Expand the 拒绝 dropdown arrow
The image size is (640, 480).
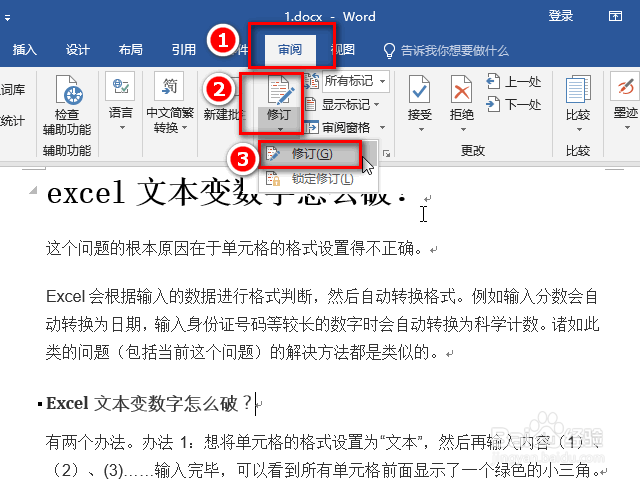point(463,129)
